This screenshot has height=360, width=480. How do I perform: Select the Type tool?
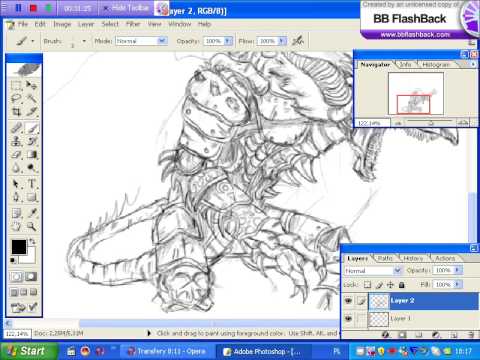(x=32, y=184)
